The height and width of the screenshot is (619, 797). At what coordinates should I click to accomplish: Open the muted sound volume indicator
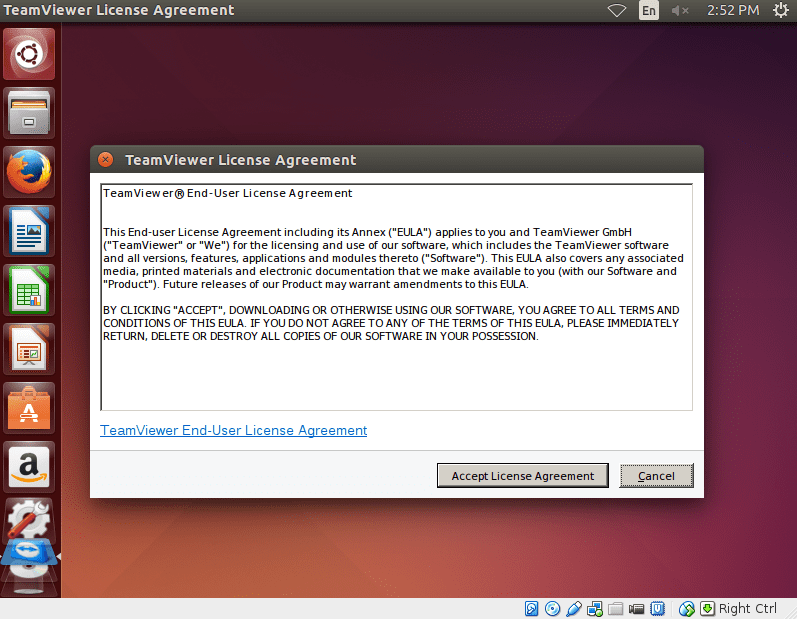[680, 10]
